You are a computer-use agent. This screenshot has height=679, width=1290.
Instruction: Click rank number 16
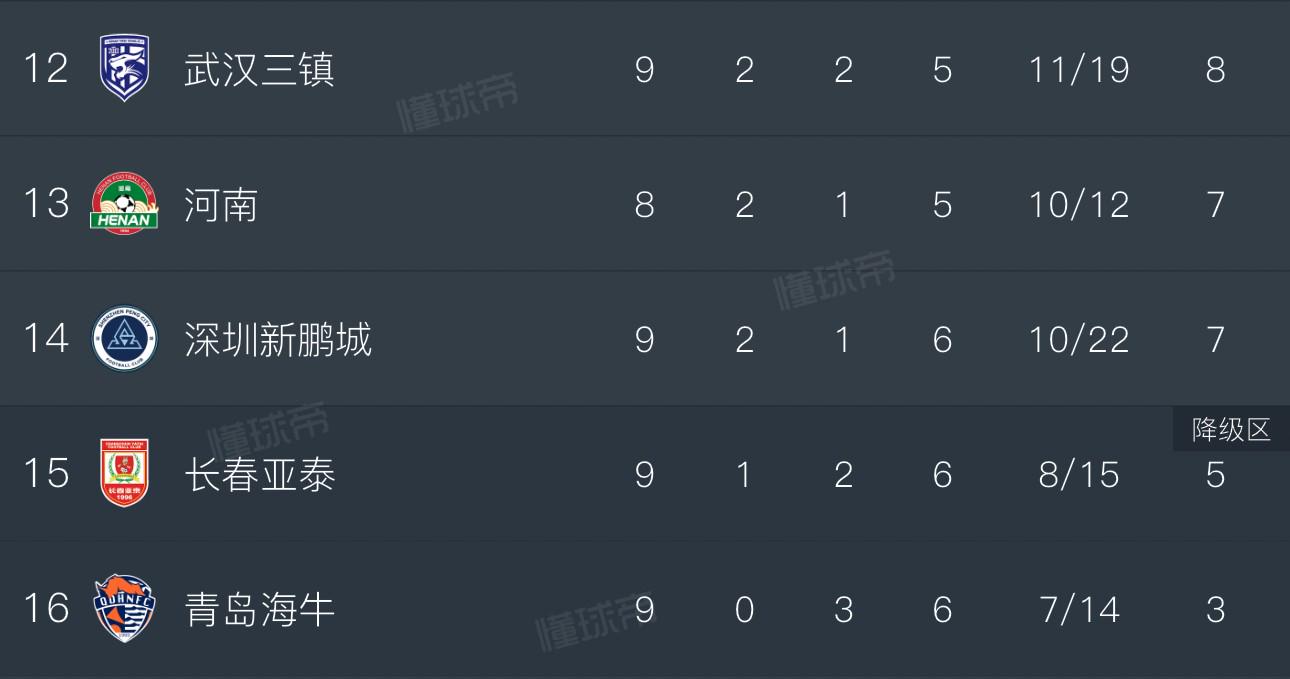click(46, 608)
